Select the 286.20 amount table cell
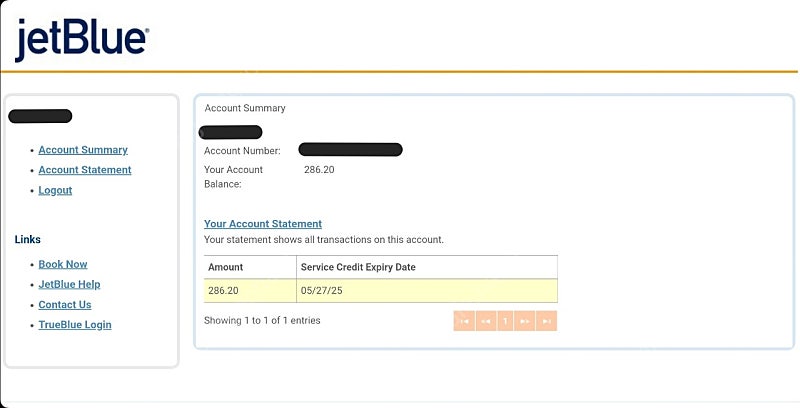 tap(250, 291)
